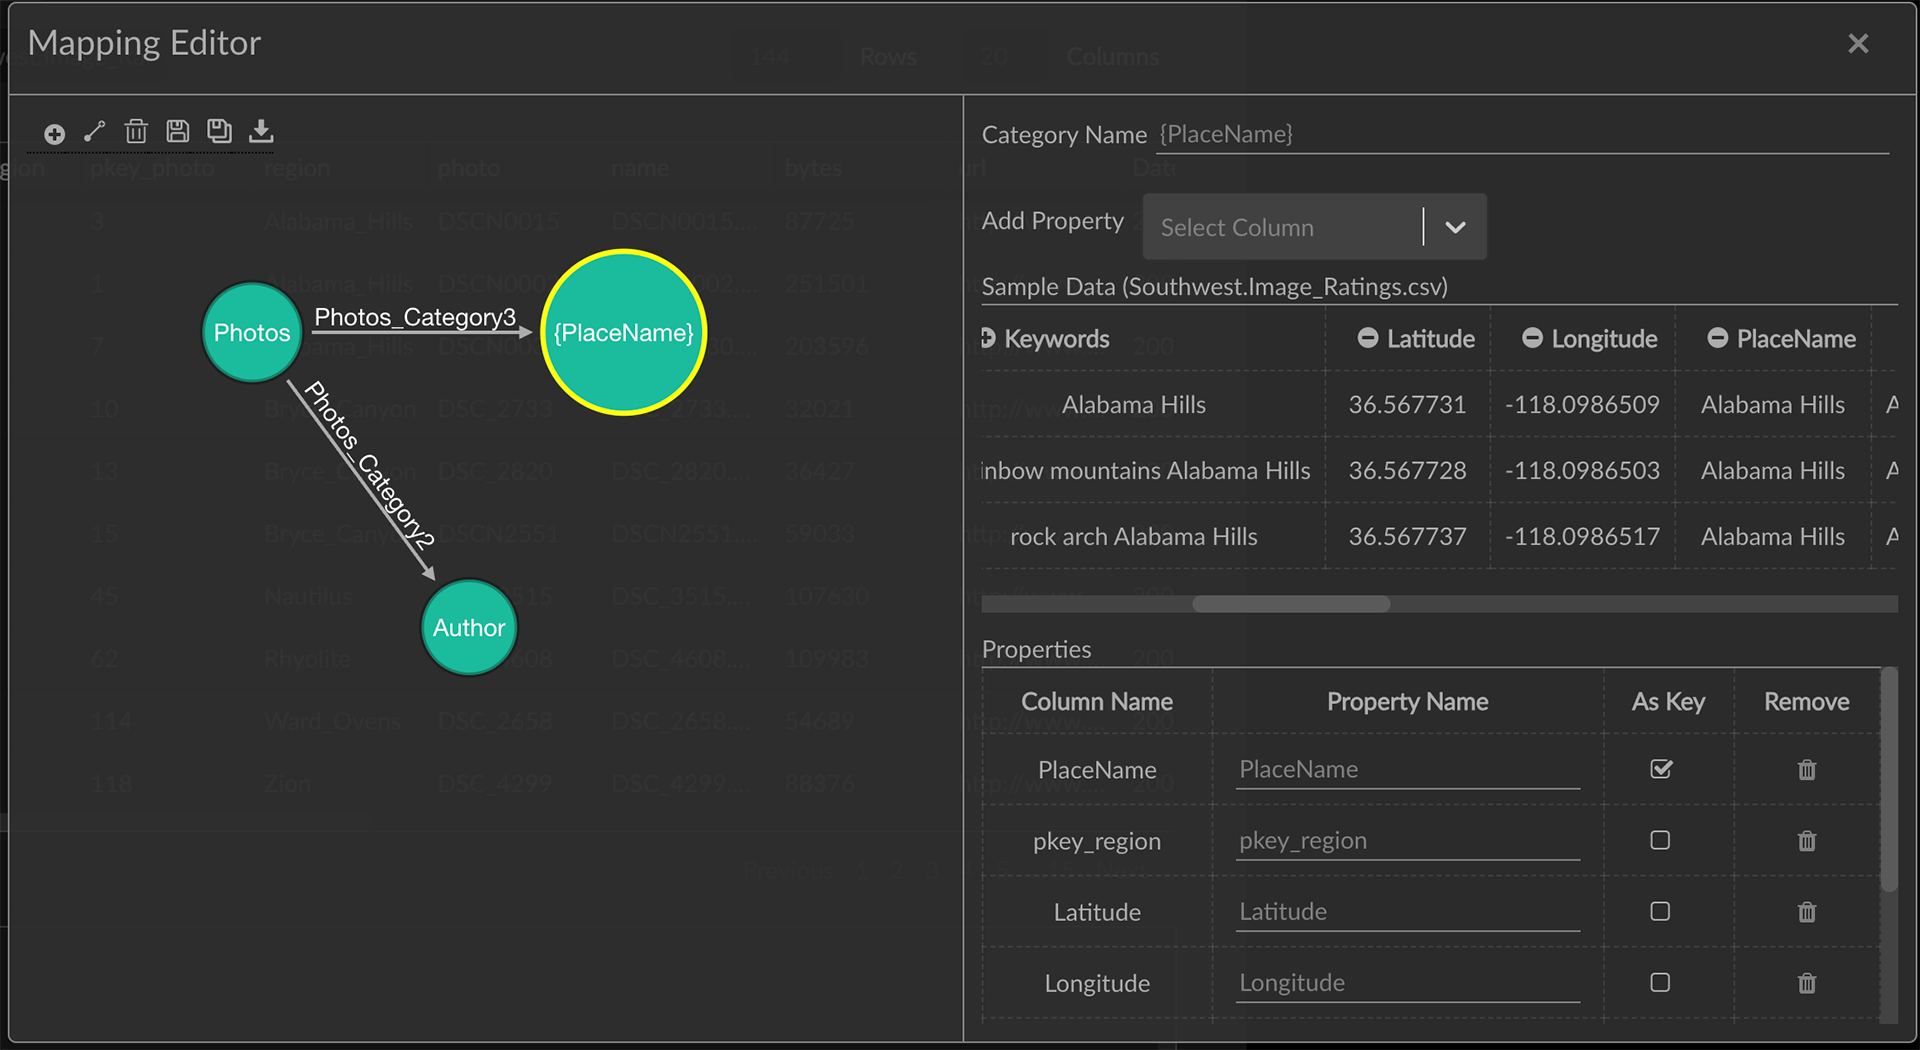Image resolution: width=1920 pixels, height=1050 pixels.
Task: Collapse the PlaceName sample data column
Action: tap(1717, 338)
